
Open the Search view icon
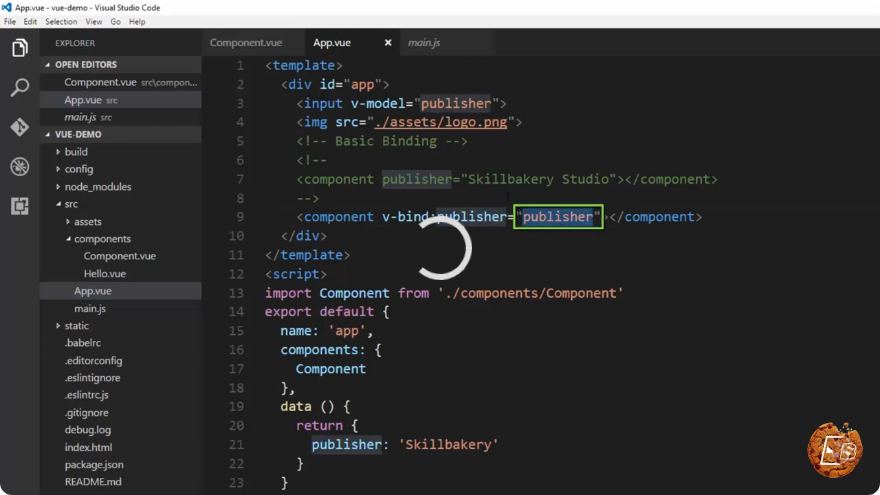20,87
